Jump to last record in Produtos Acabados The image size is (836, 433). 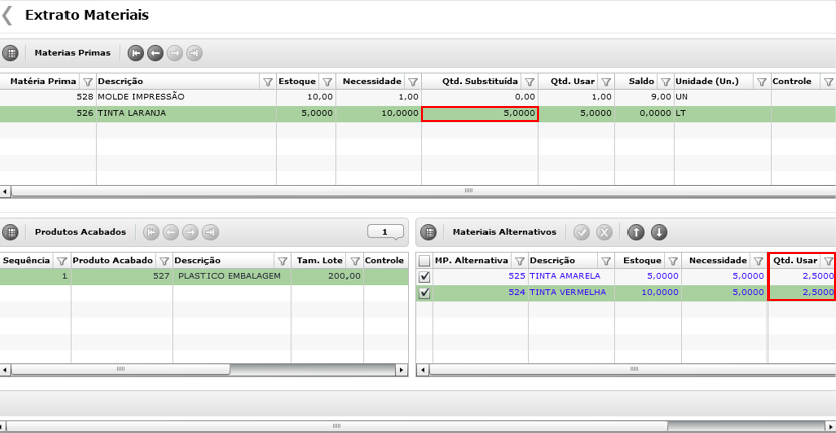click(211, 232)
